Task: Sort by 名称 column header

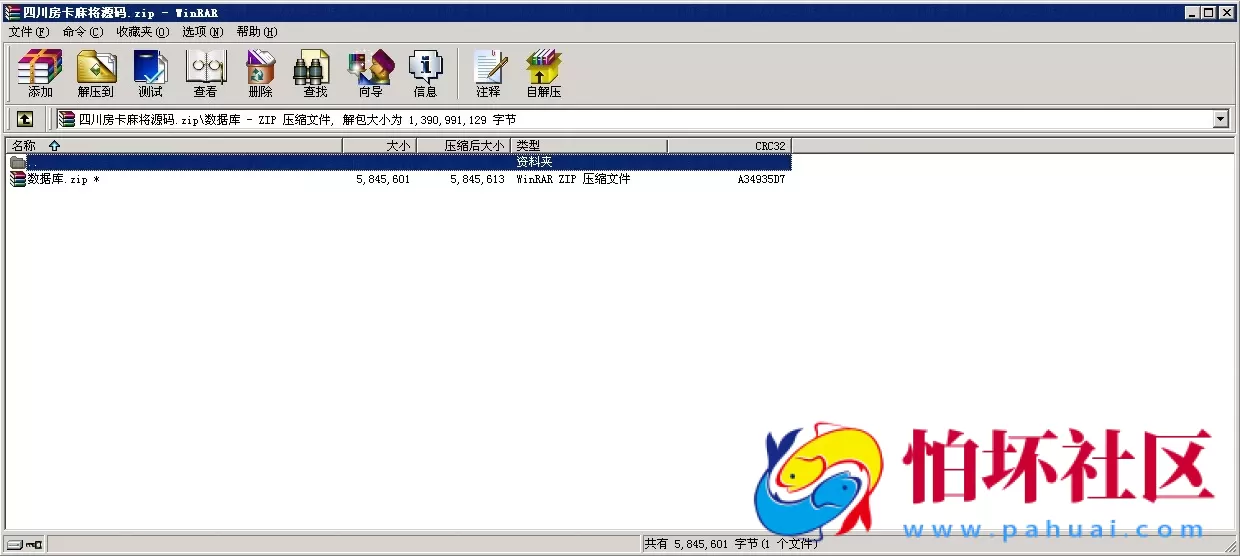Action: click(174, 146)
